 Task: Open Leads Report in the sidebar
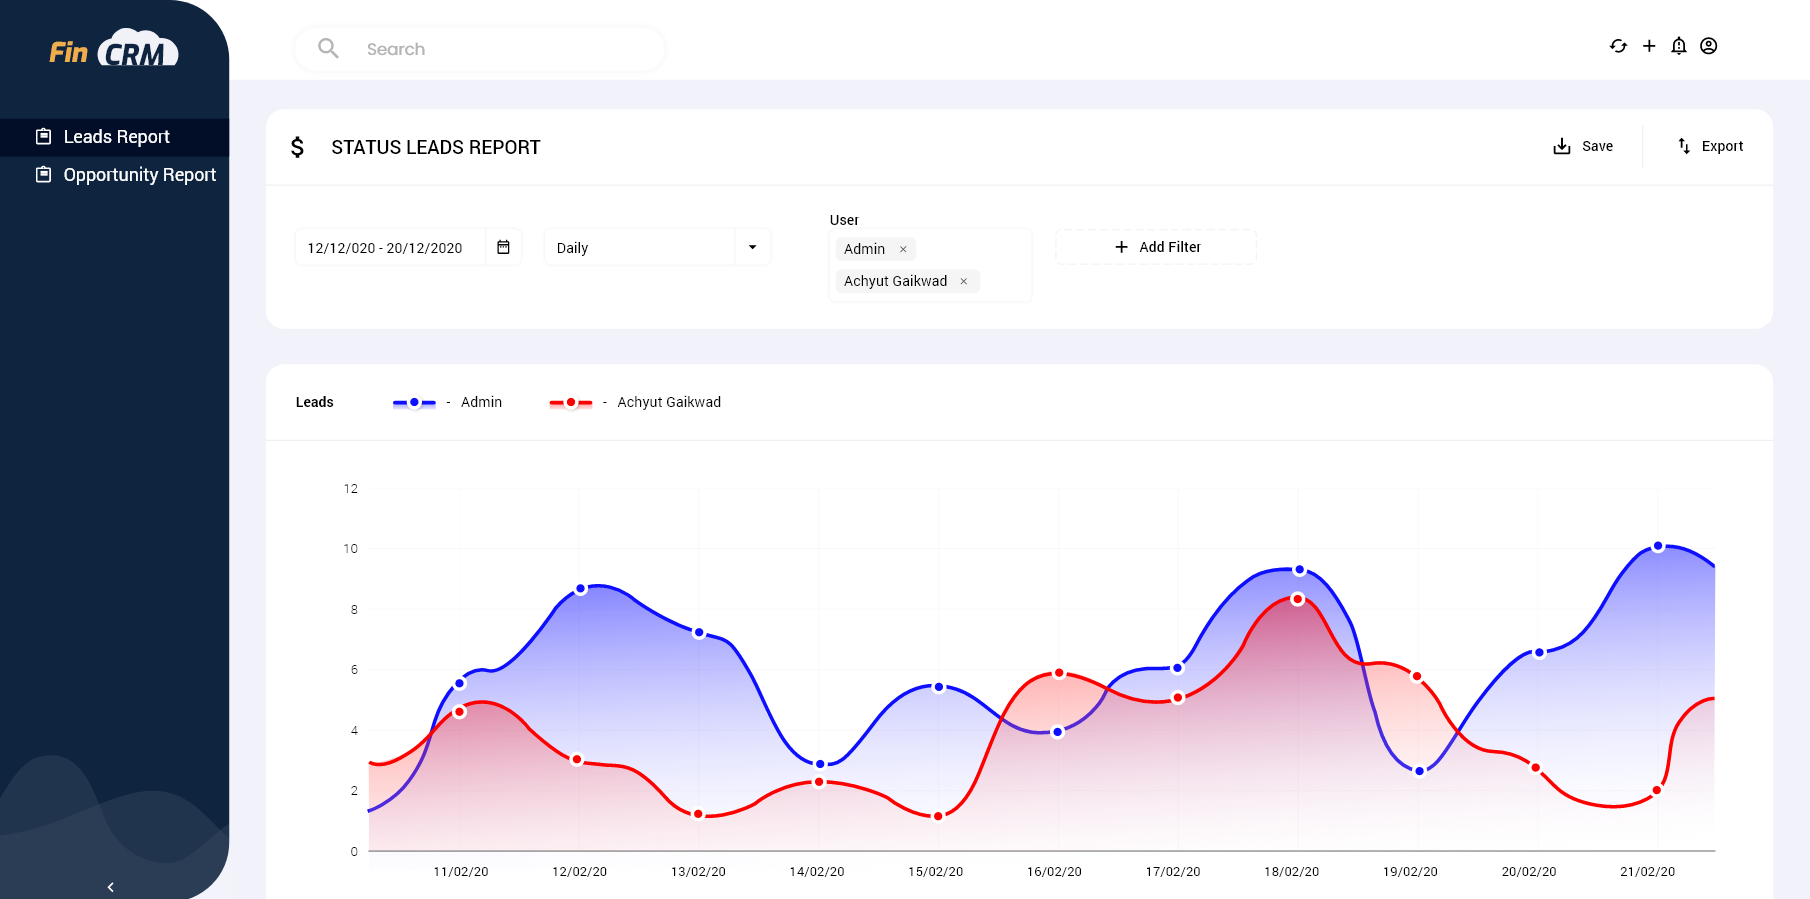[116, 137]
